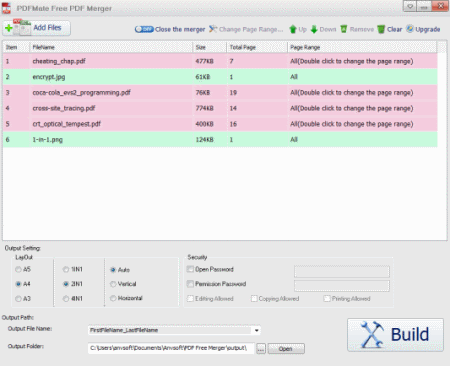The image size is (450, 366).
Task: Click the Build button
Action: (395, 335)
